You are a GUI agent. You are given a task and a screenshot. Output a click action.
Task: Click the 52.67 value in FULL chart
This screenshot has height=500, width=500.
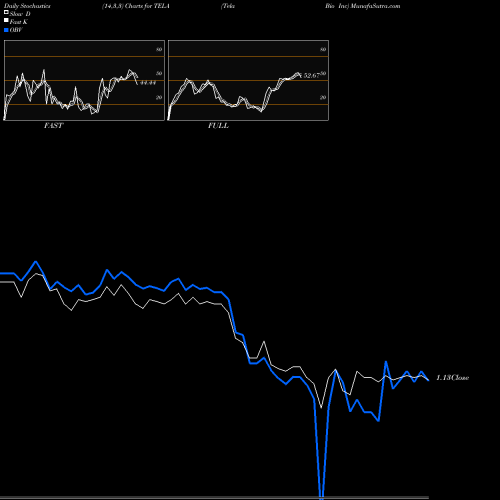[x=312, y=76]
